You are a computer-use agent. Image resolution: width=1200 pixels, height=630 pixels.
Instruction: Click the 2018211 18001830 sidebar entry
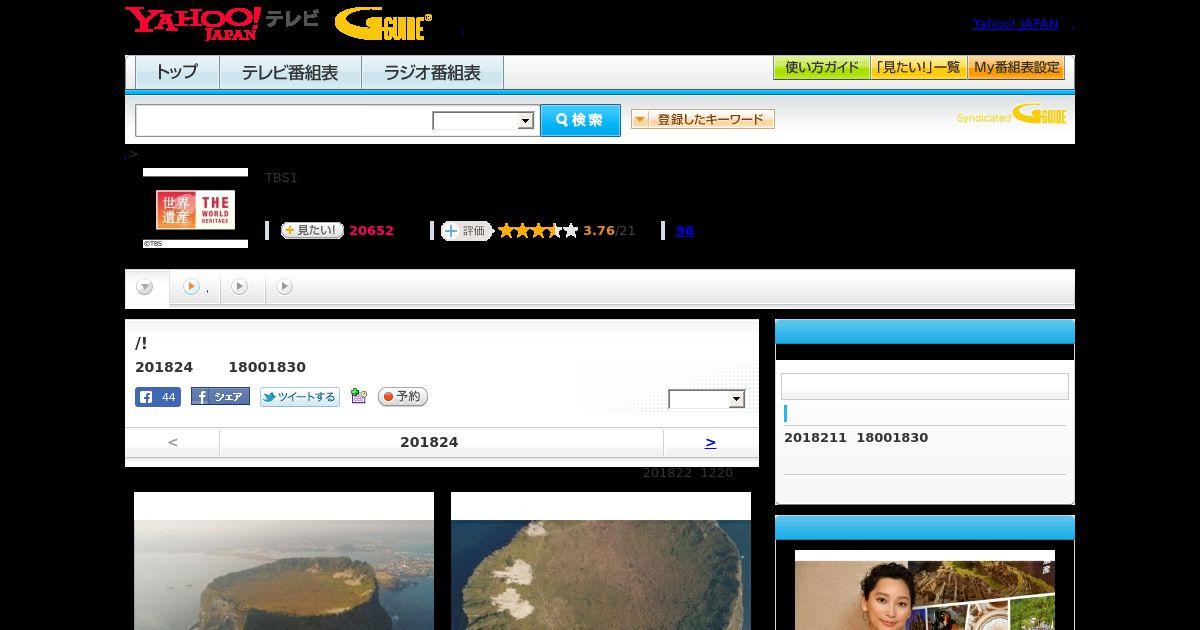pyautogui.click(x=856, y=438)
